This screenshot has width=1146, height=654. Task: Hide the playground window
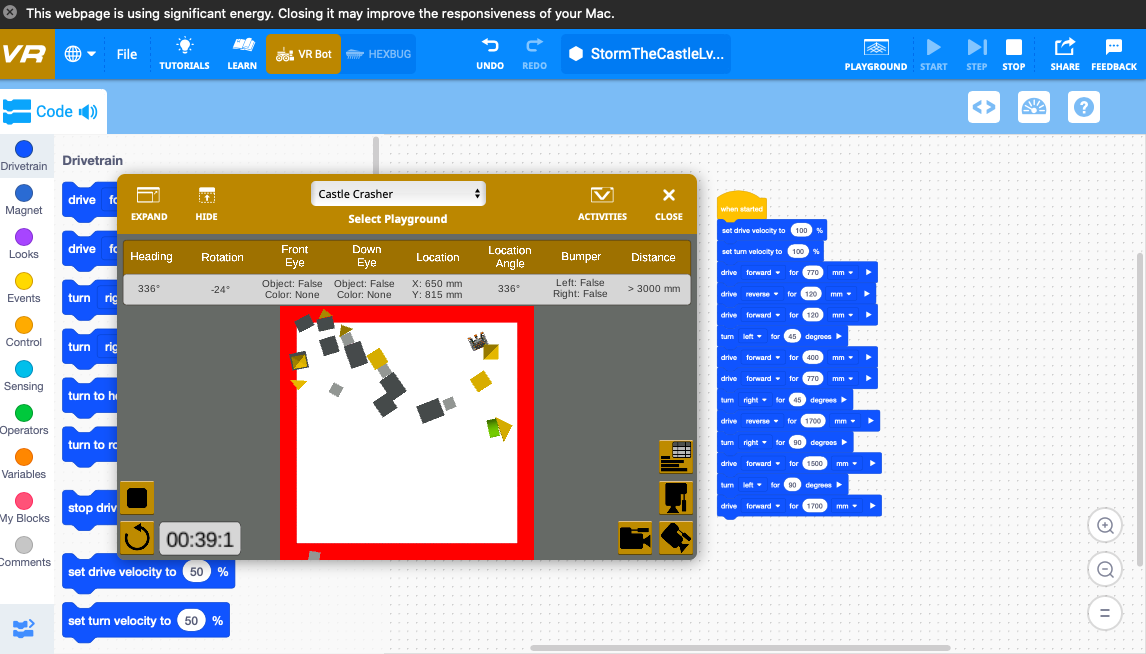pyautogui.click(x=207, y=202)
